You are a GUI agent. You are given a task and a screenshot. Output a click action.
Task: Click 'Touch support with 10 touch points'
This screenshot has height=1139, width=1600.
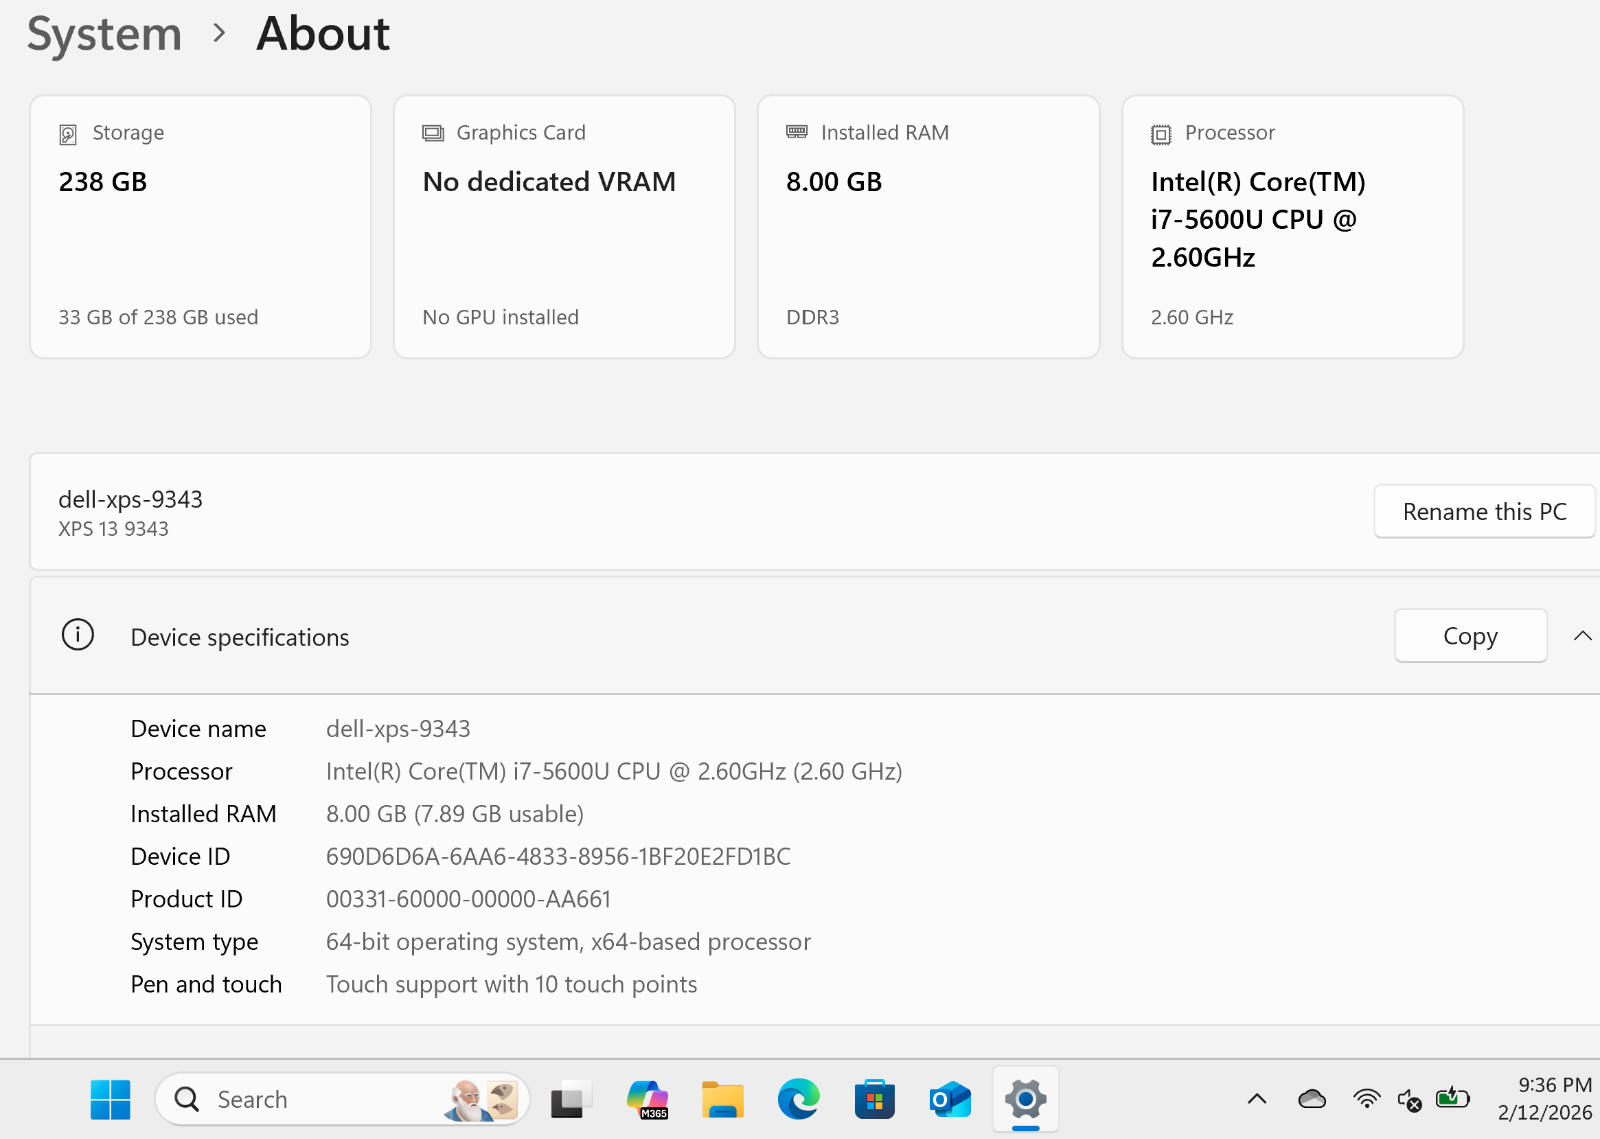pos(512,985)
